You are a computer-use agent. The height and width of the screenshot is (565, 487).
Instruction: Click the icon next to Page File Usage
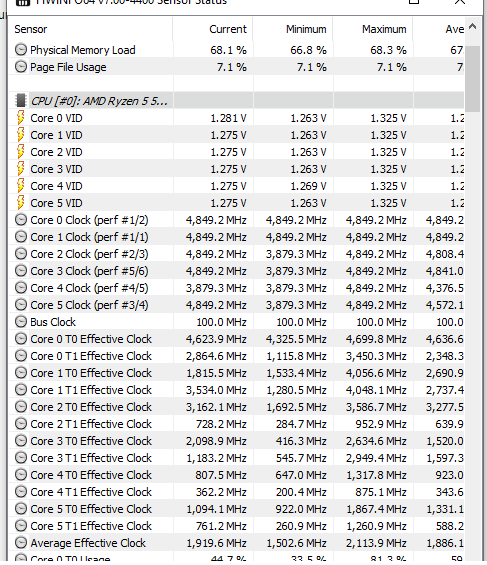pos(21,66)
